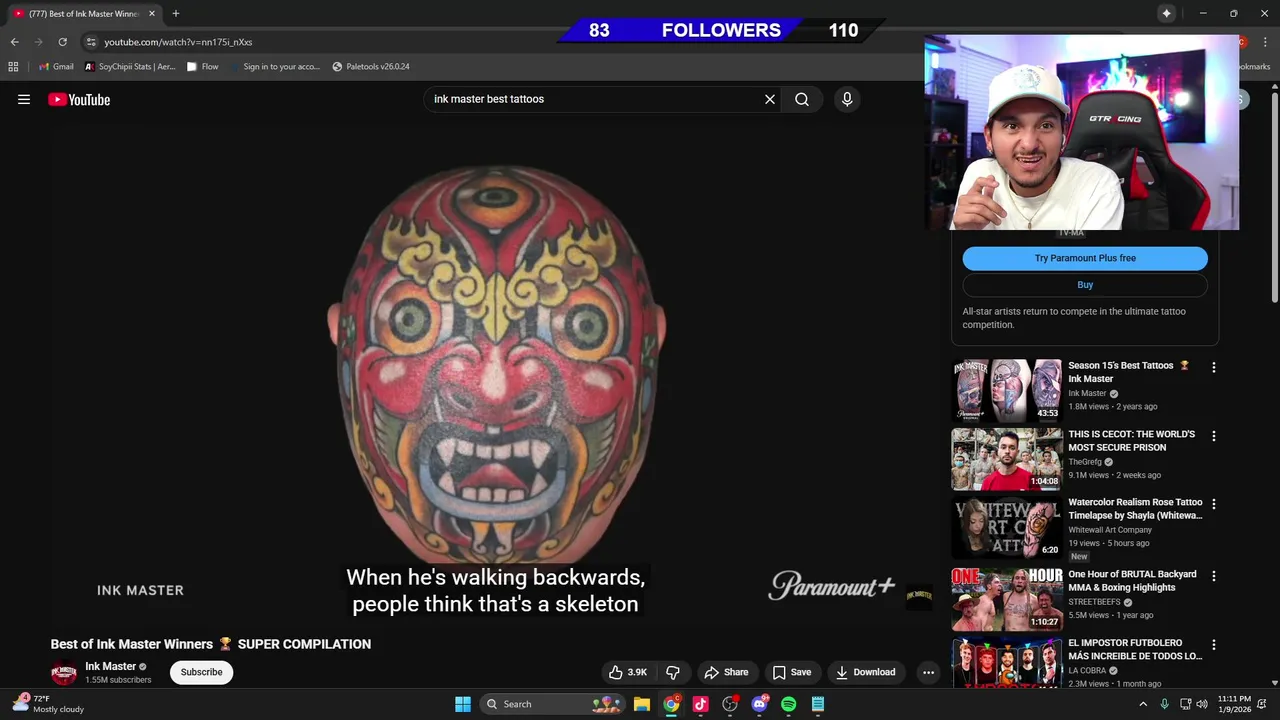Image resolution: width=1280 pixels, height=720 pixels.
Task: Open EL IMPOSTOR FUTBOLERO video thumbnail
Action: pos(1006,664)
